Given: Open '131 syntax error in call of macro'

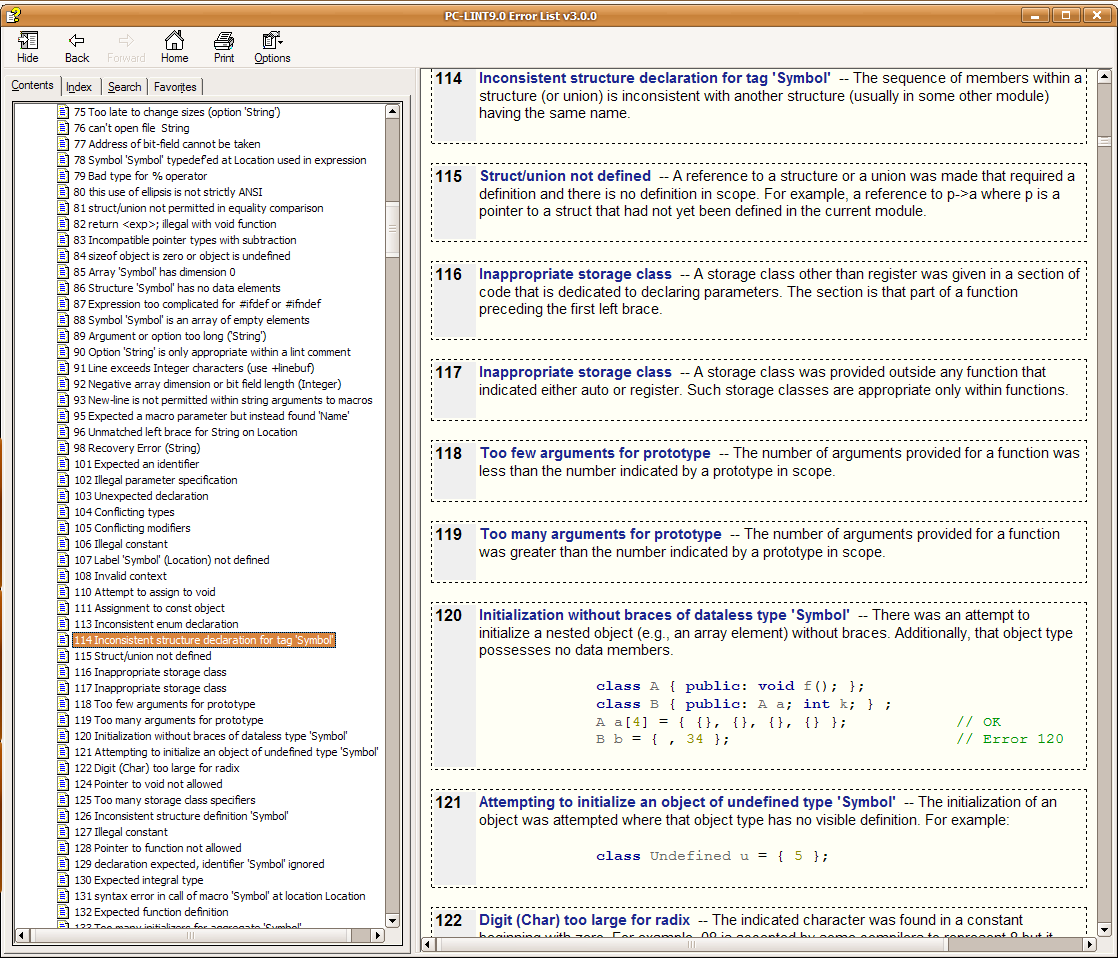Looking at the screenshot, I should click(220, 896).
